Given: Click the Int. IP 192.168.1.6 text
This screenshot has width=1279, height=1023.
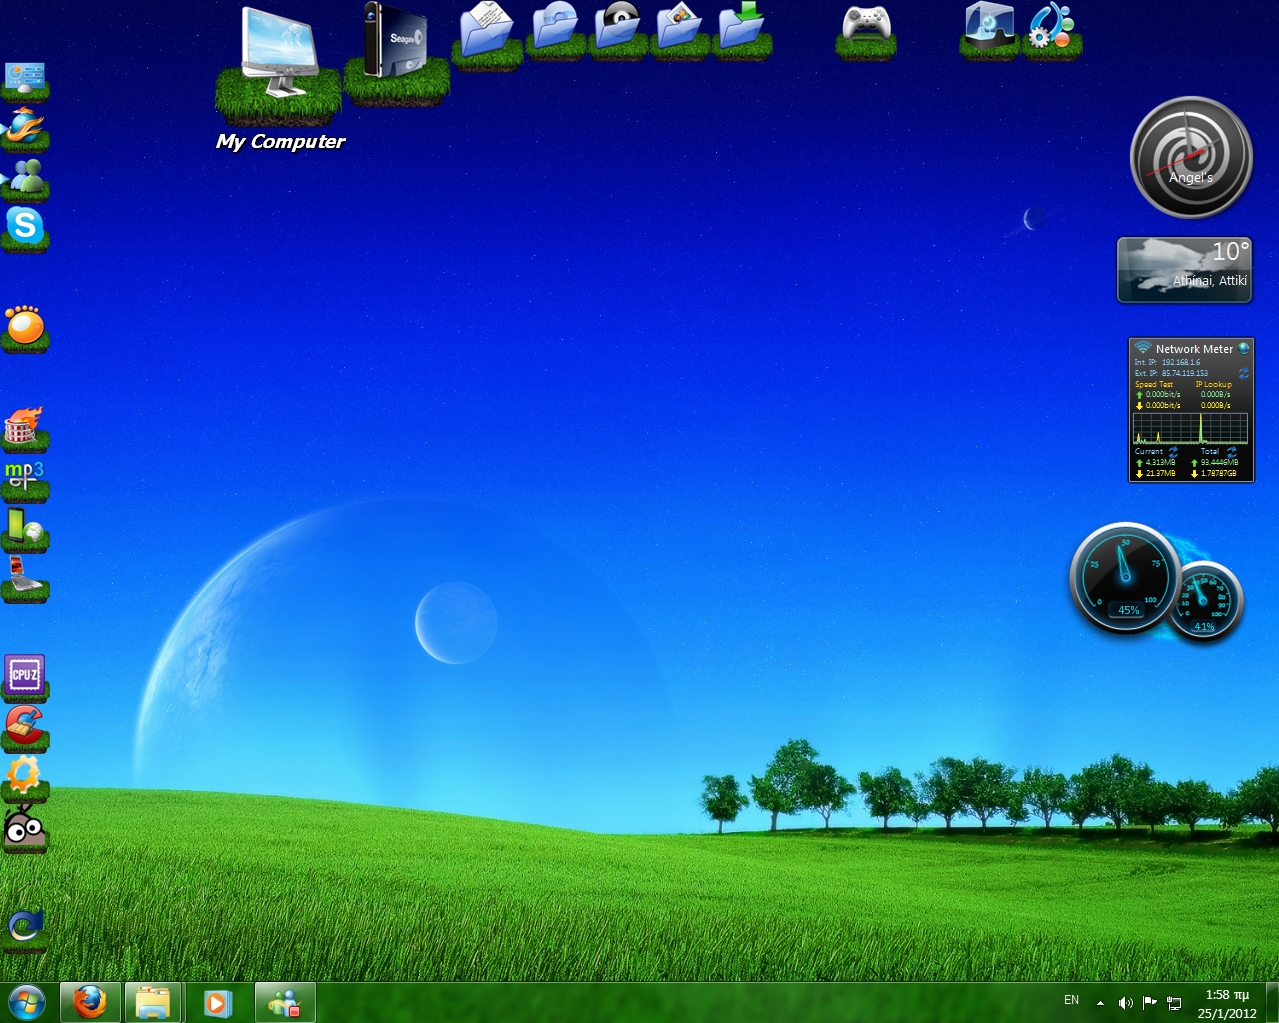Looking at the screenshot, I should pos(1167,362).
